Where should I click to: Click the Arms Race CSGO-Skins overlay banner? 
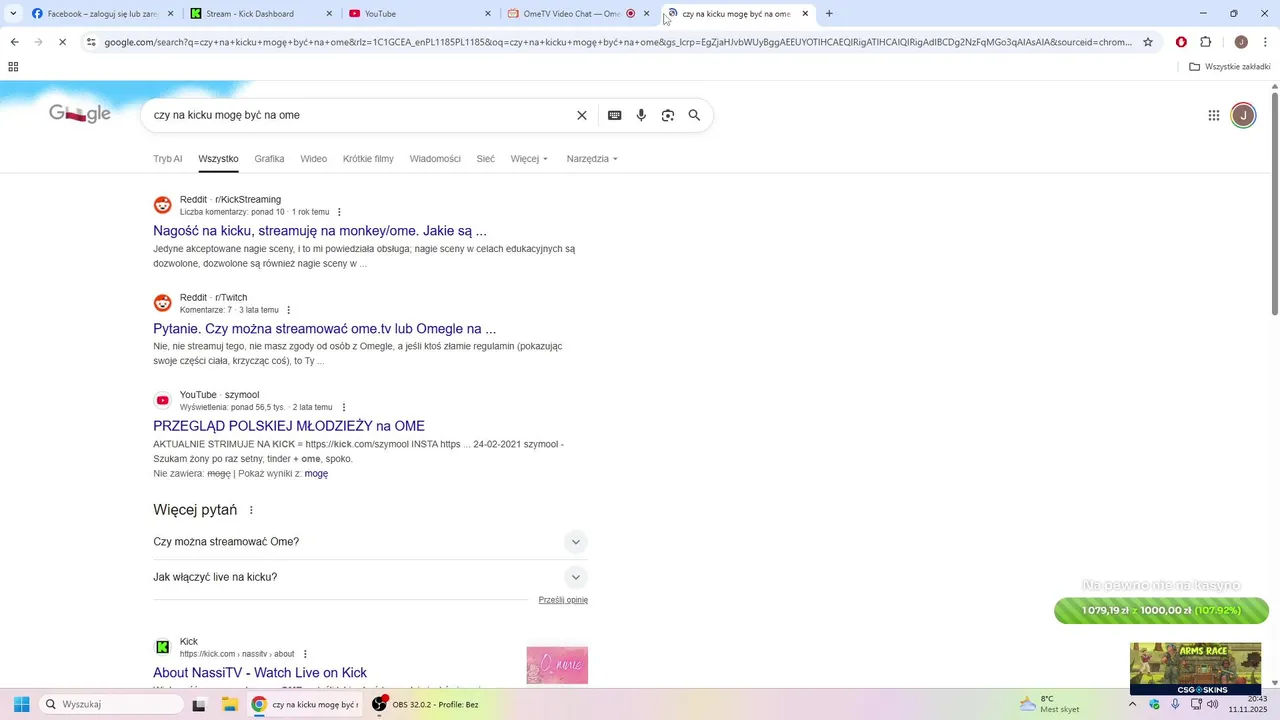tap(1195, 668)
